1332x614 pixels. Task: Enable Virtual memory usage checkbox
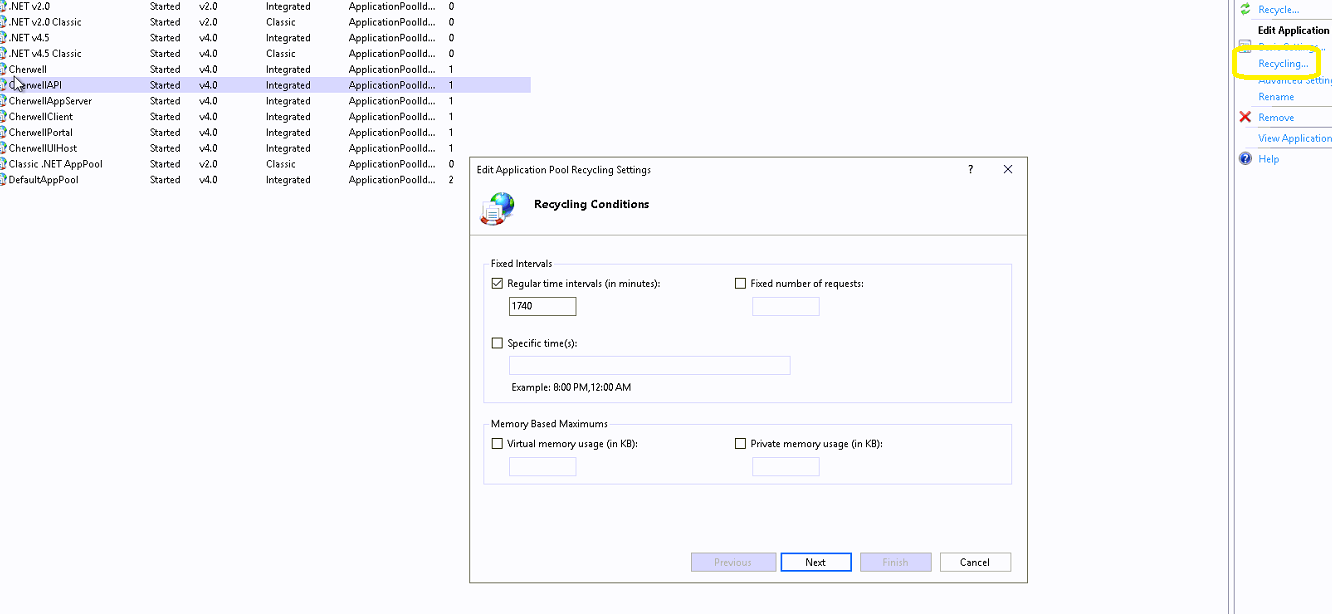point(497,444)
